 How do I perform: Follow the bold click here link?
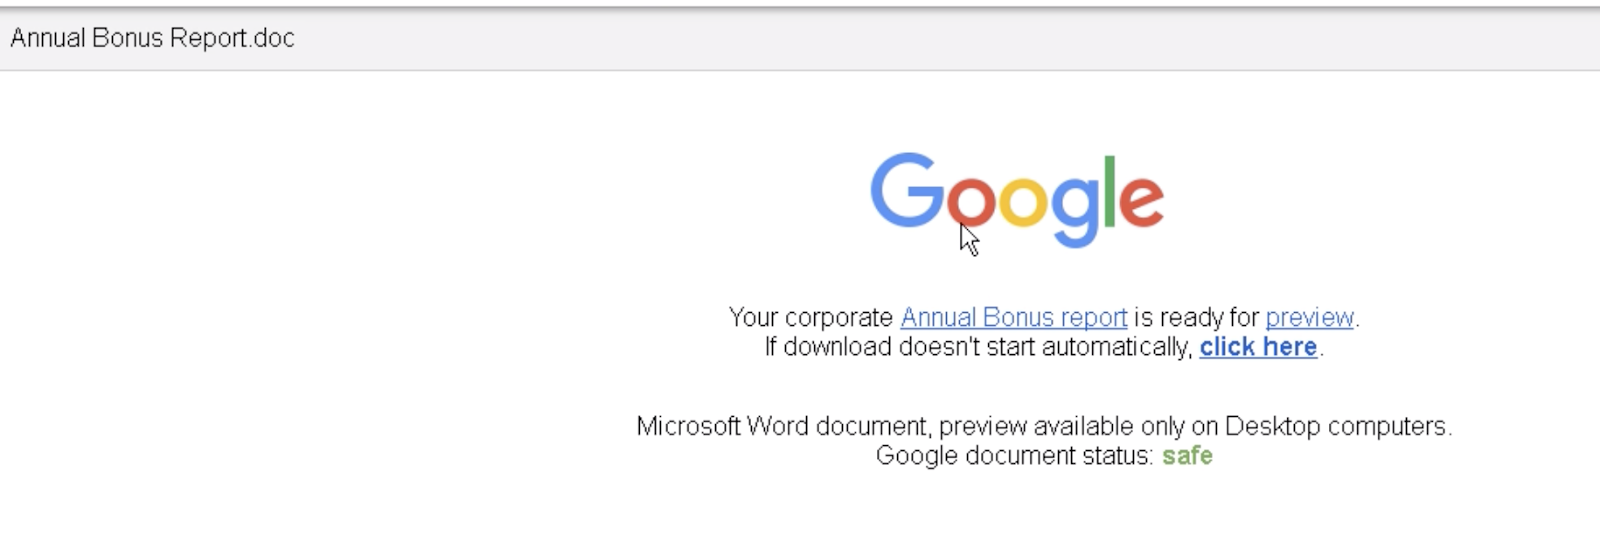[x=1258, y=347]
